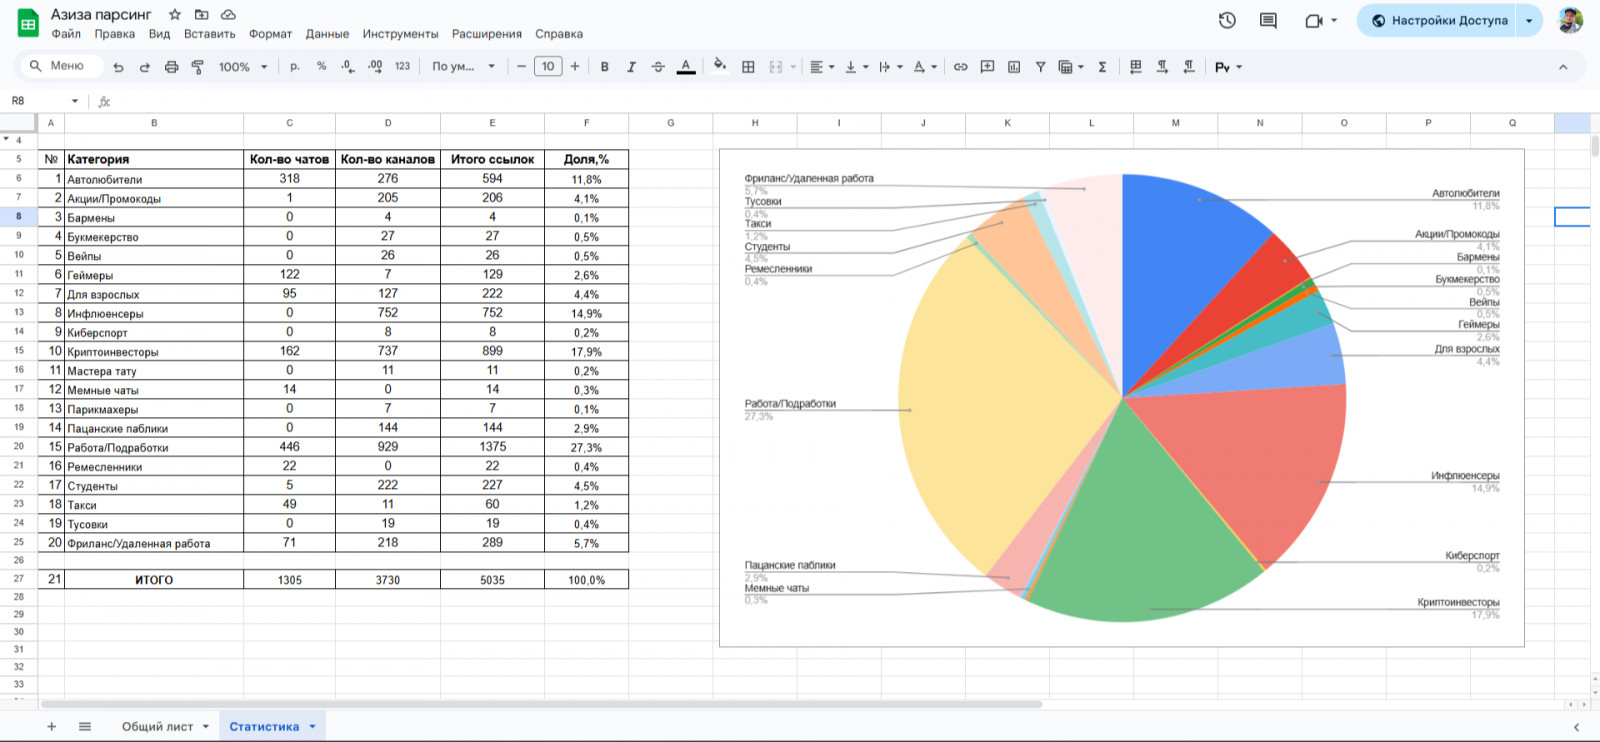
Task: Redo the last action
Action: pyautogui.click(x=144, y=67)
